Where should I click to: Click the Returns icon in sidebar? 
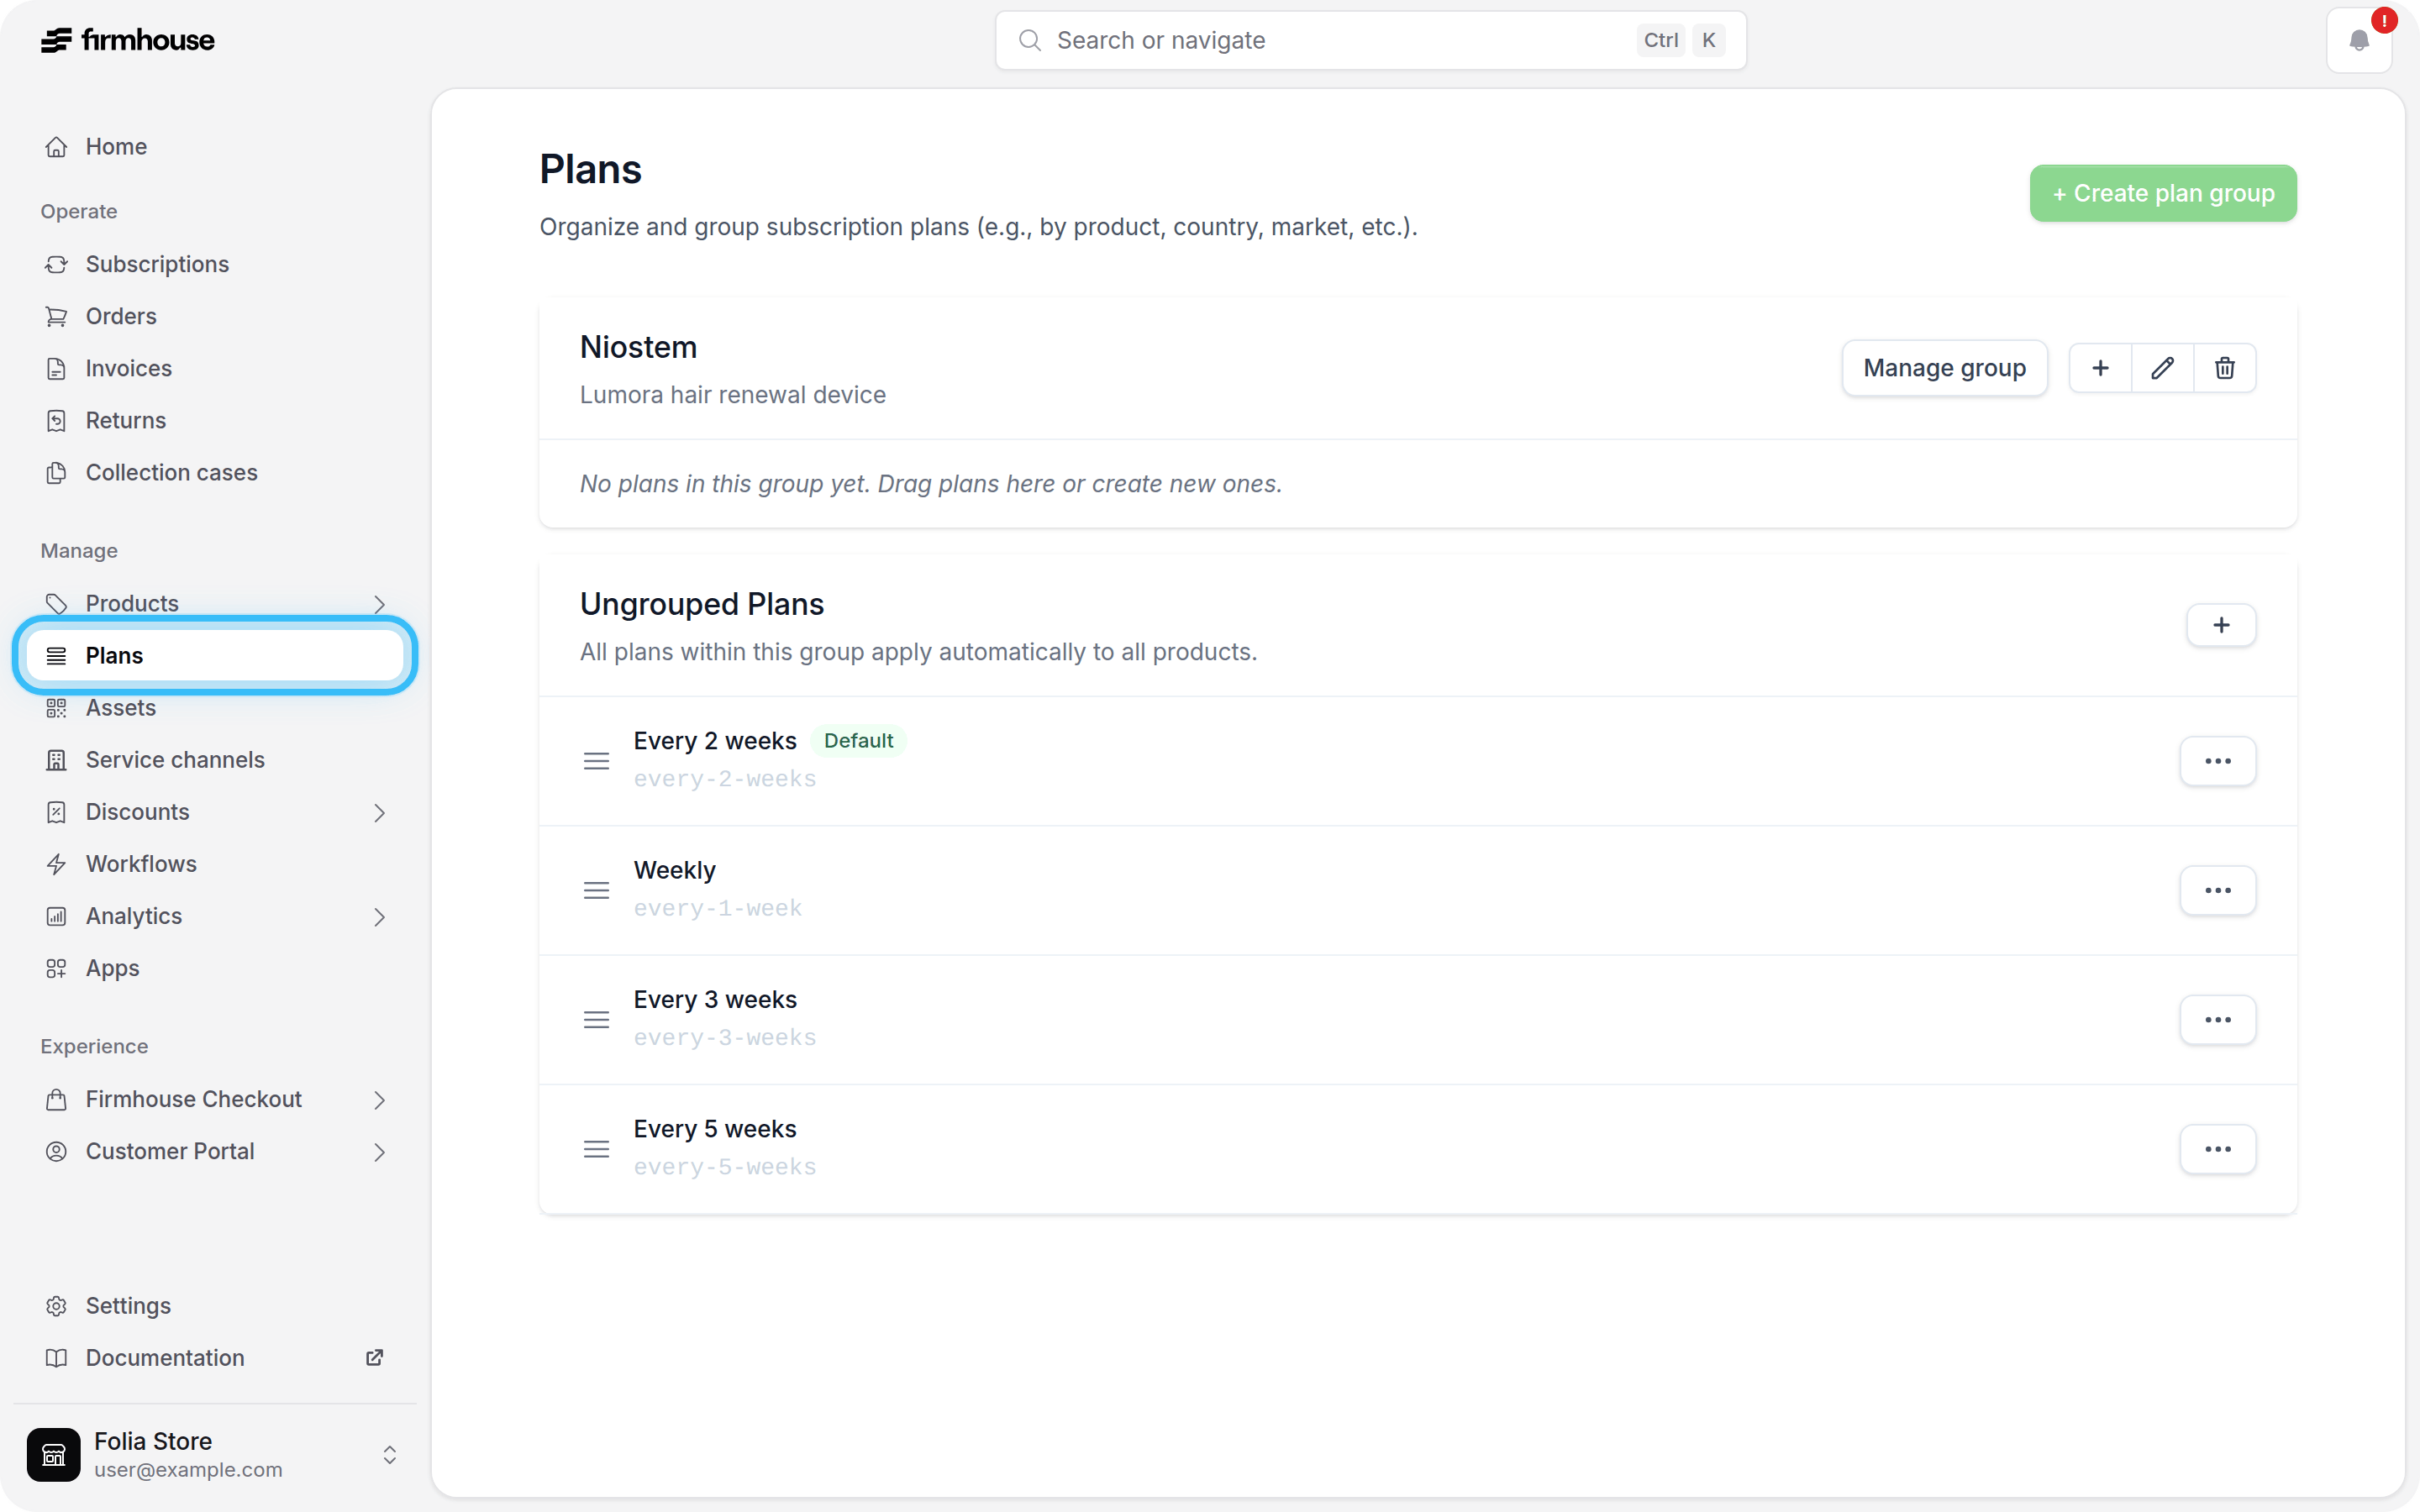[56, 420]
